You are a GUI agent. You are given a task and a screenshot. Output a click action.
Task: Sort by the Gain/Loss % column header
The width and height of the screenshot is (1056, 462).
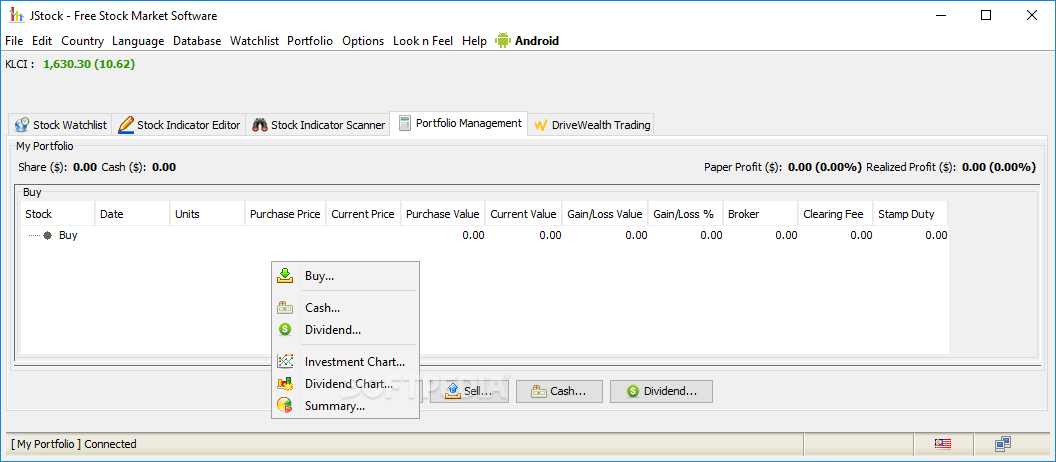pos(685,214)
